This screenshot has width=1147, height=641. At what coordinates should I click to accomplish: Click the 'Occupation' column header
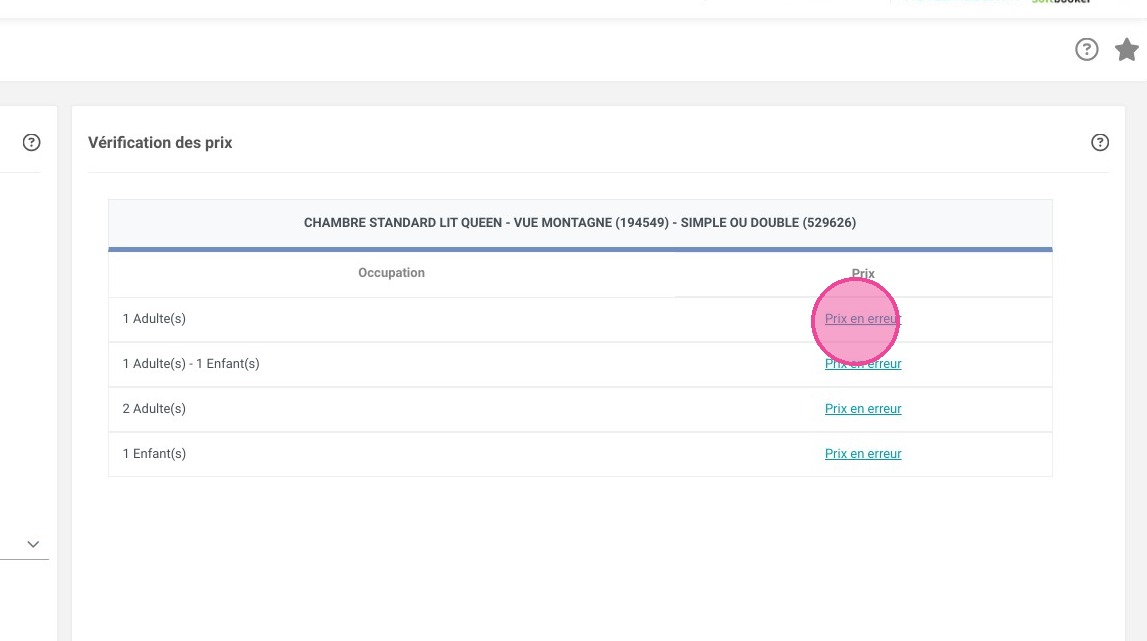[391, 273]
